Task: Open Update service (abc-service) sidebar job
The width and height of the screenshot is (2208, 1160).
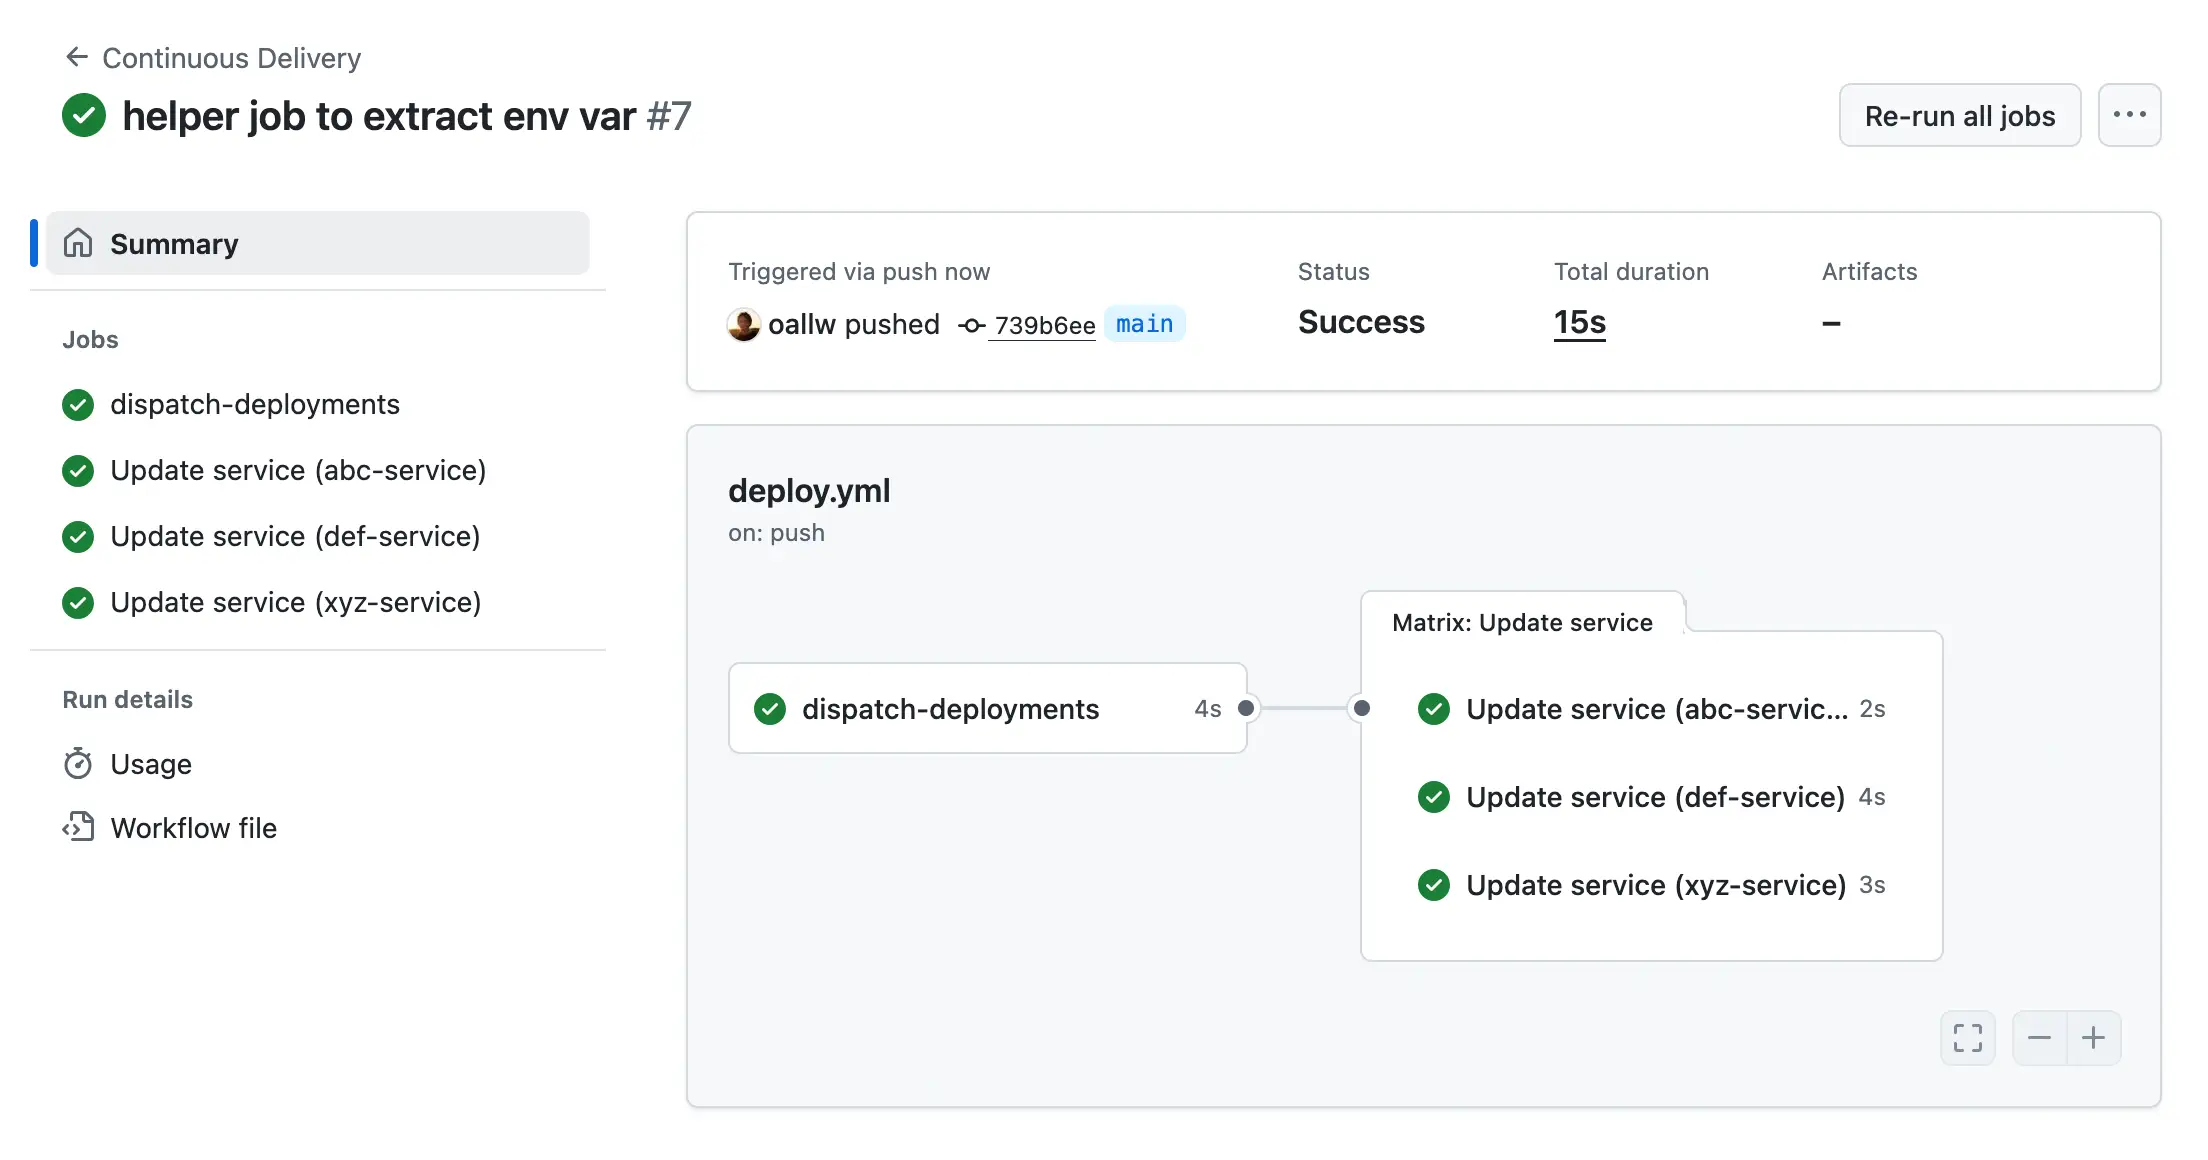Action: coord(297,470)
